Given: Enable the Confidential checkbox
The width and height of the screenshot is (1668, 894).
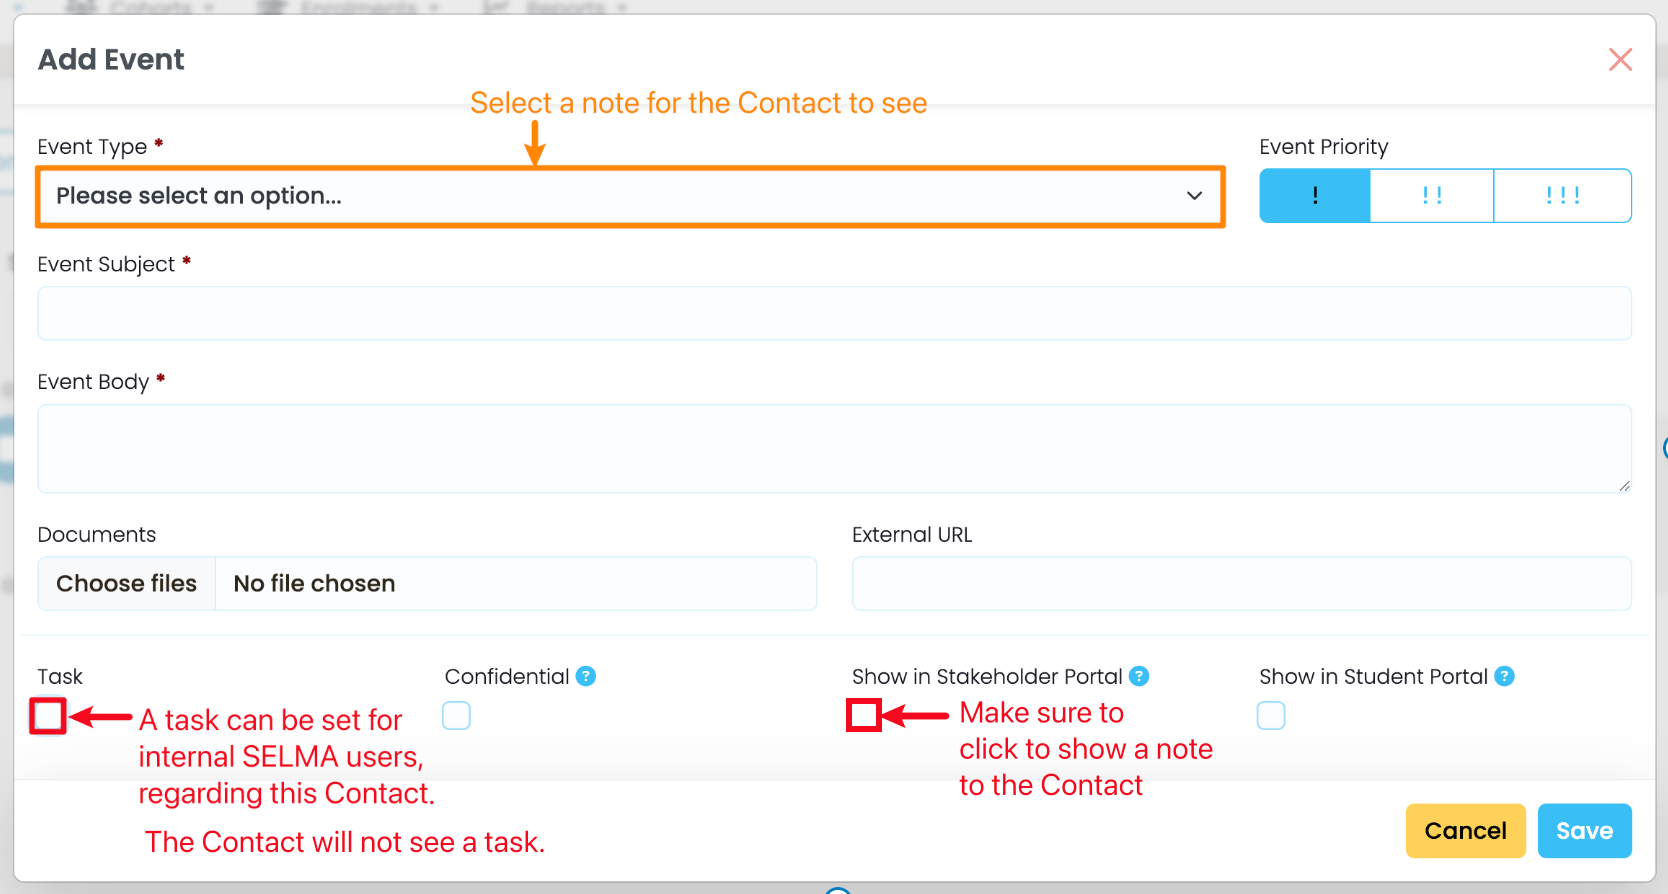Looking at the screenshot, I should pyautogui.click(x=456, y=716).
